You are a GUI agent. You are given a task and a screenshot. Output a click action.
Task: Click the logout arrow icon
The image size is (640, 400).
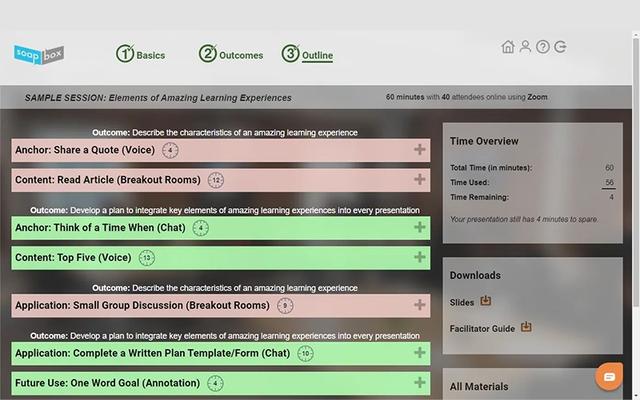click(x=560, y=47)
